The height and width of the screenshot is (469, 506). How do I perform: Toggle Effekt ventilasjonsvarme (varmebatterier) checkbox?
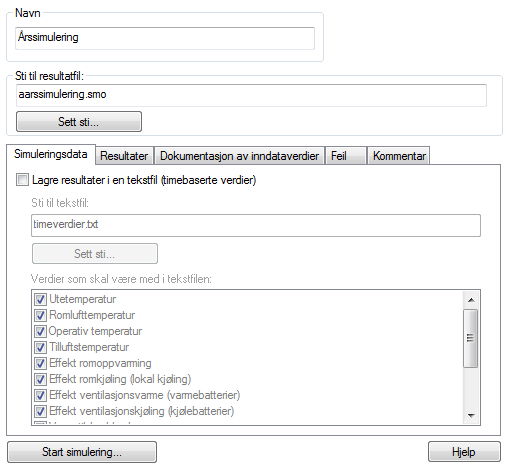coord(40,395)
